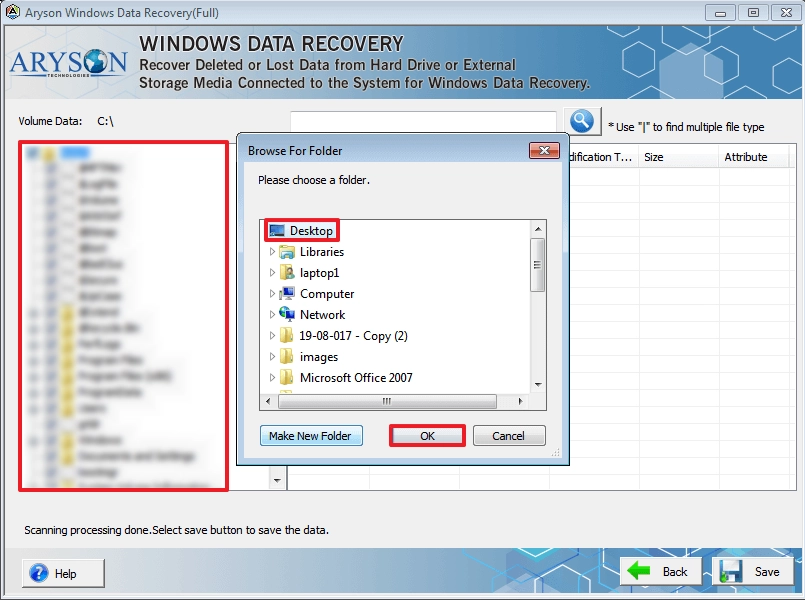The image size is (805, 602).
Task: Expand the 19-08-017 - Copy (2) folder
Action: [272, 336]
